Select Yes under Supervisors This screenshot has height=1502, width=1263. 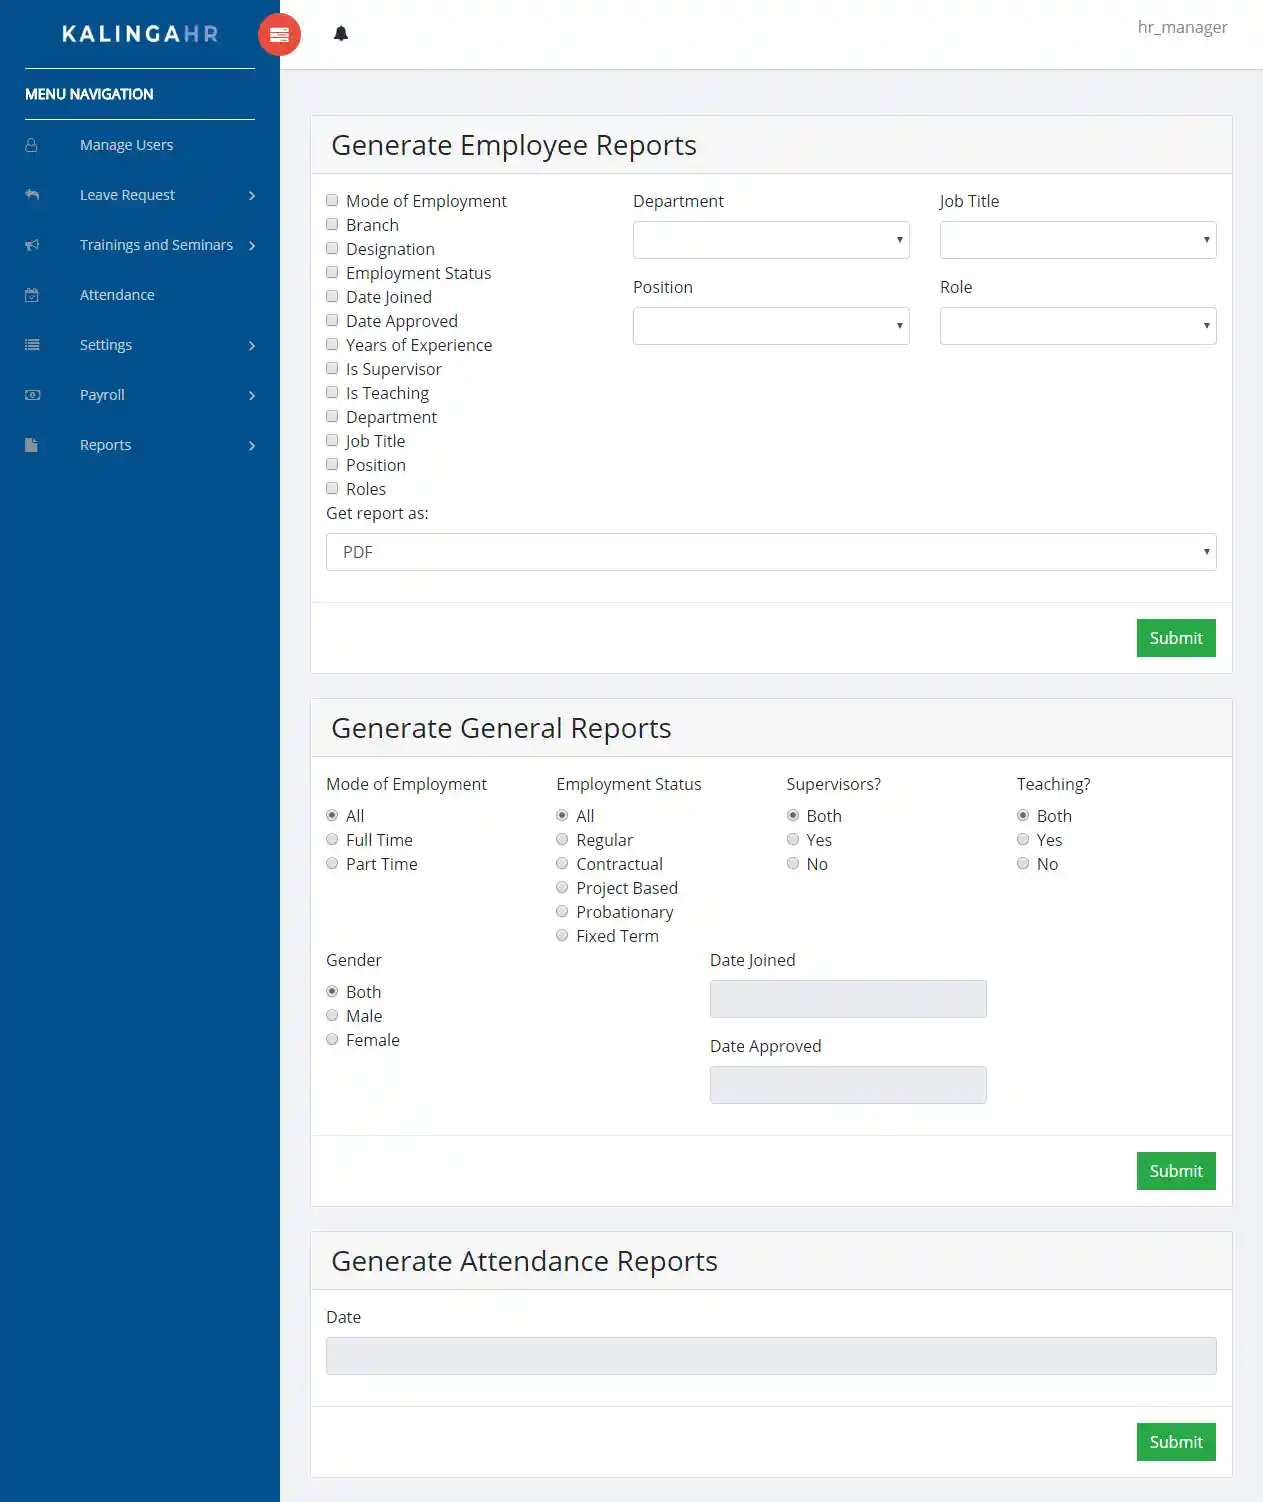click(793, 839)
